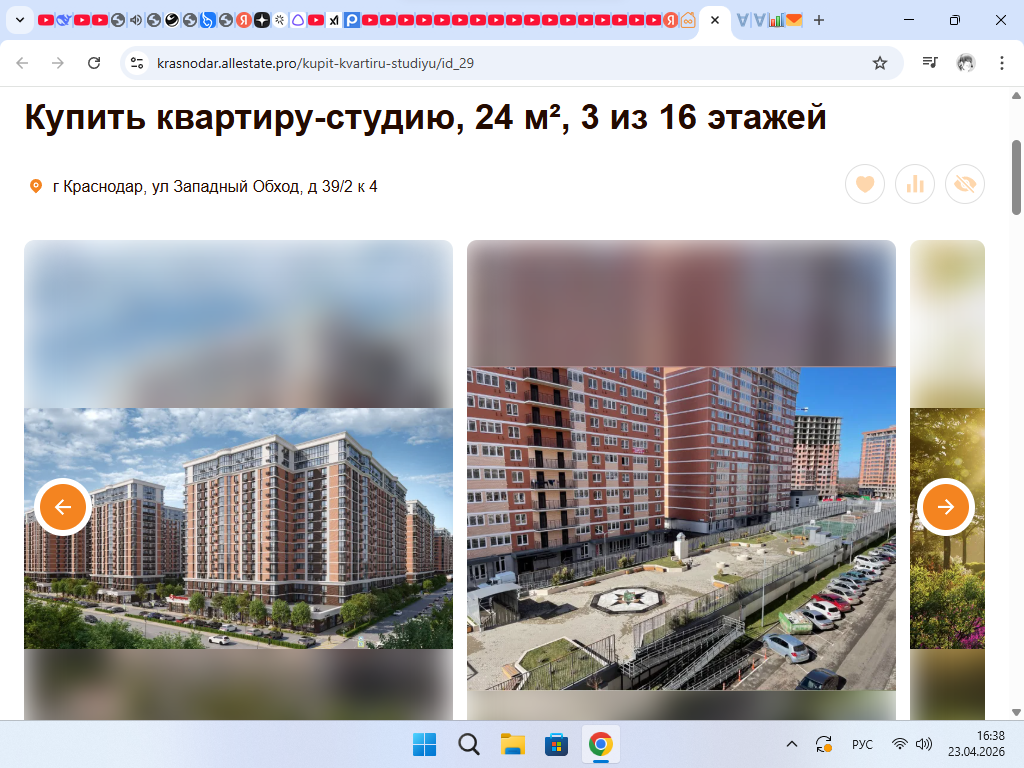The image size is (1024, 768).
Task: View site information icon in address bar
Action: coord(137,63)
